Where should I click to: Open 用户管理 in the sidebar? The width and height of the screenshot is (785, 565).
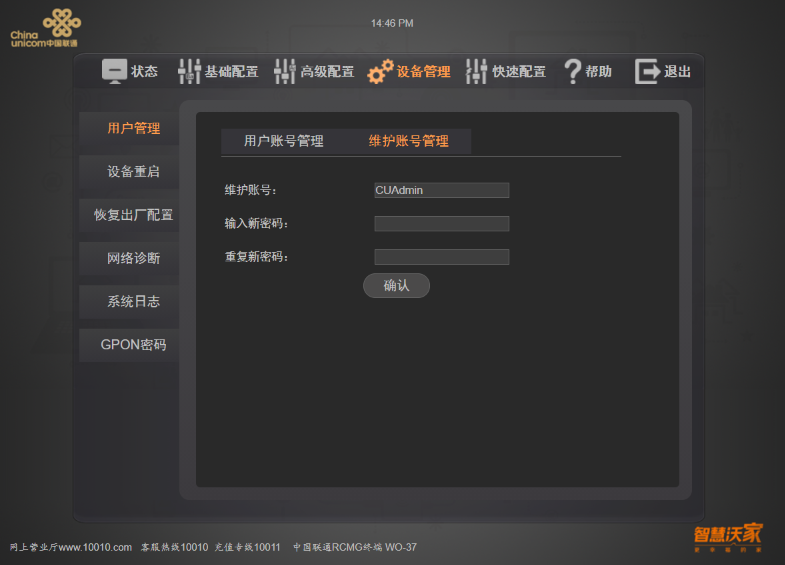pyautogui.click(x=129, y=128)
